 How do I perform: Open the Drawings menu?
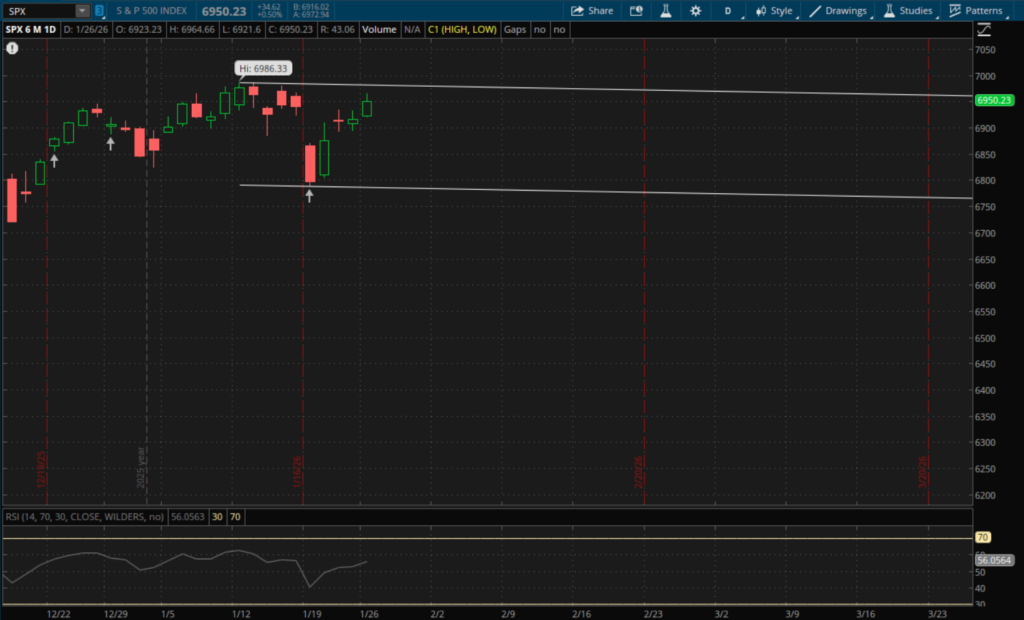tap(839, 11)
